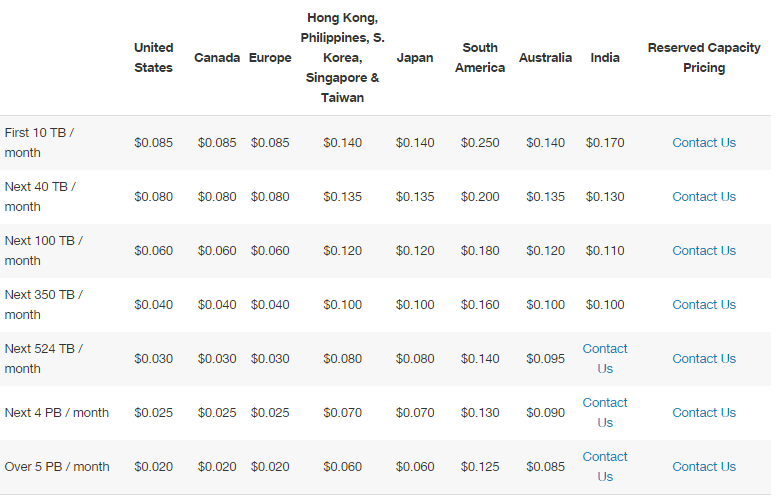Select the Reserved Capacity Pricing header
Screen dimensions: 779x503
703,58
